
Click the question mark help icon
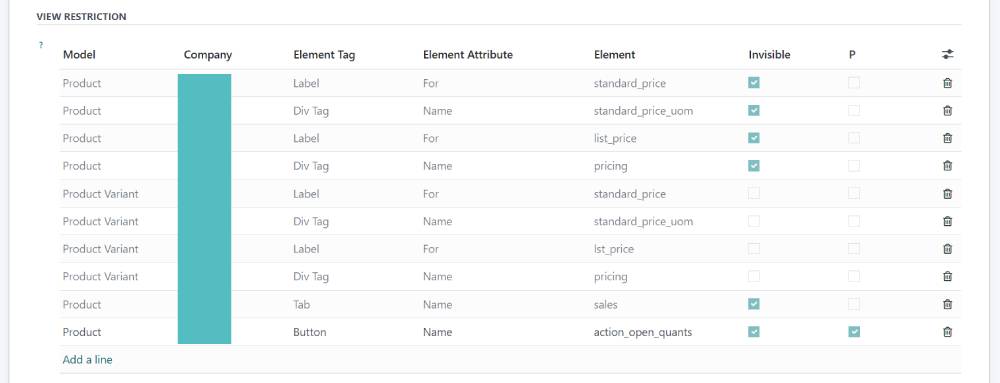(x=41, y=45)
